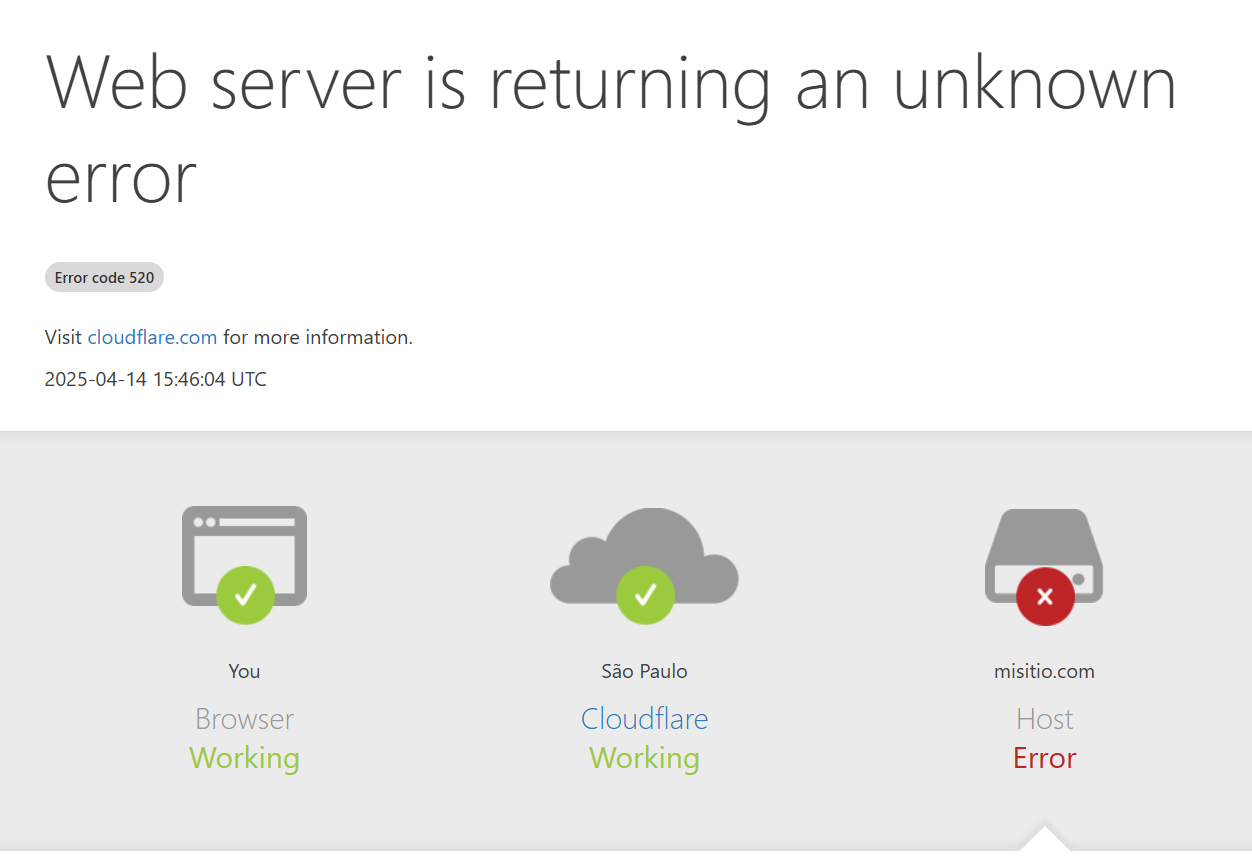Click "Working" status under Cloudflare
This screenshot has height=861, width=1252.
(645, 758)
